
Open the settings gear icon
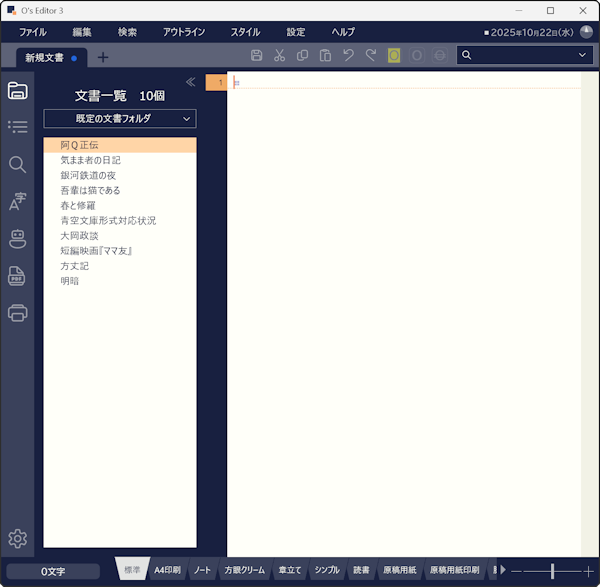pos(17,539)
